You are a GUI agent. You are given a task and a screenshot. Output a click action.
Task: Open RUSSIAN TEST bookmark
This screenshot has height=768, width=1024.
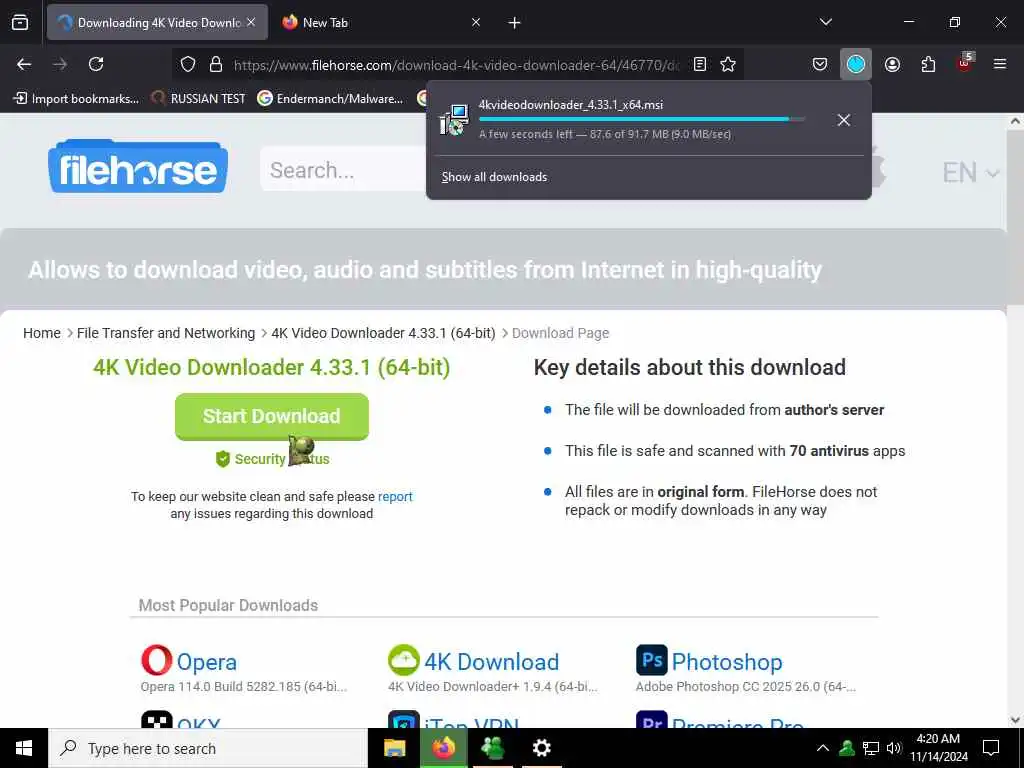199,99
